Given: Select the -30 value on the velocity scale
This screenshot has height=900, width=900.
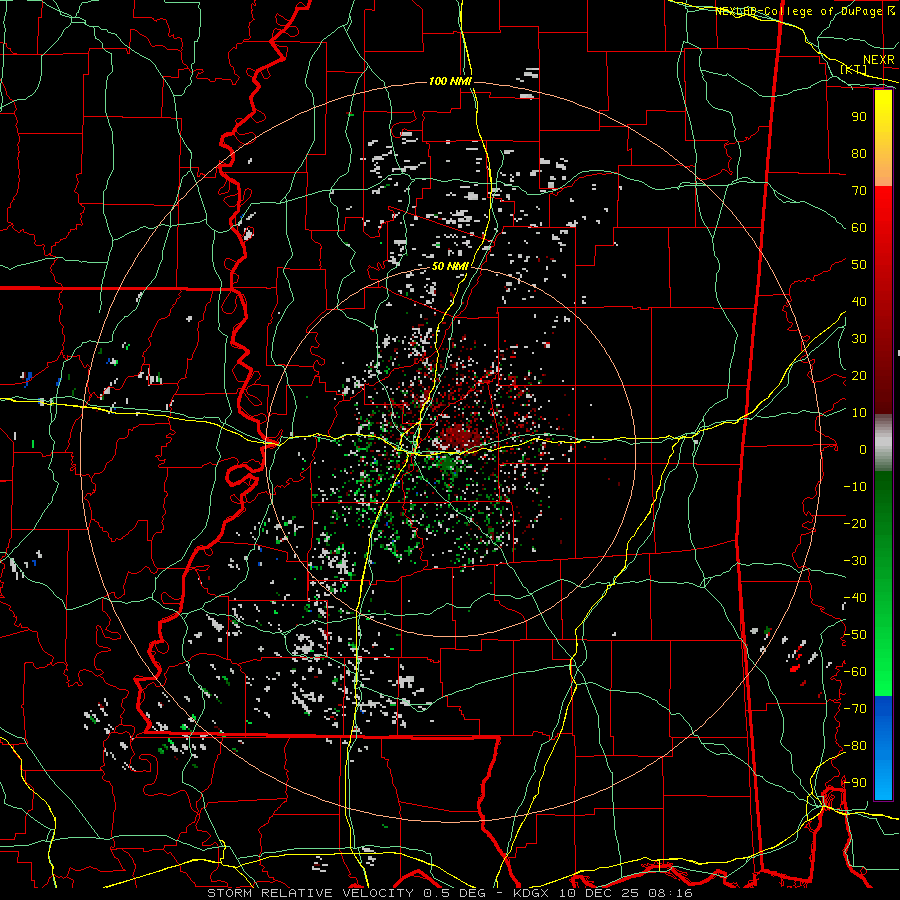Looking at the screenshot, I should 855,561.
